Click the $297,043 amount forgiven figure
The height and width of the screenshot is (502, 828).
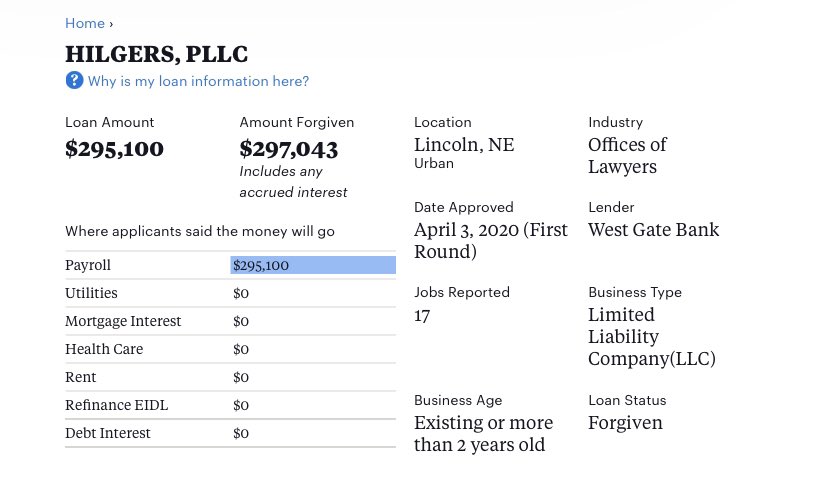(x=288, y=149)
